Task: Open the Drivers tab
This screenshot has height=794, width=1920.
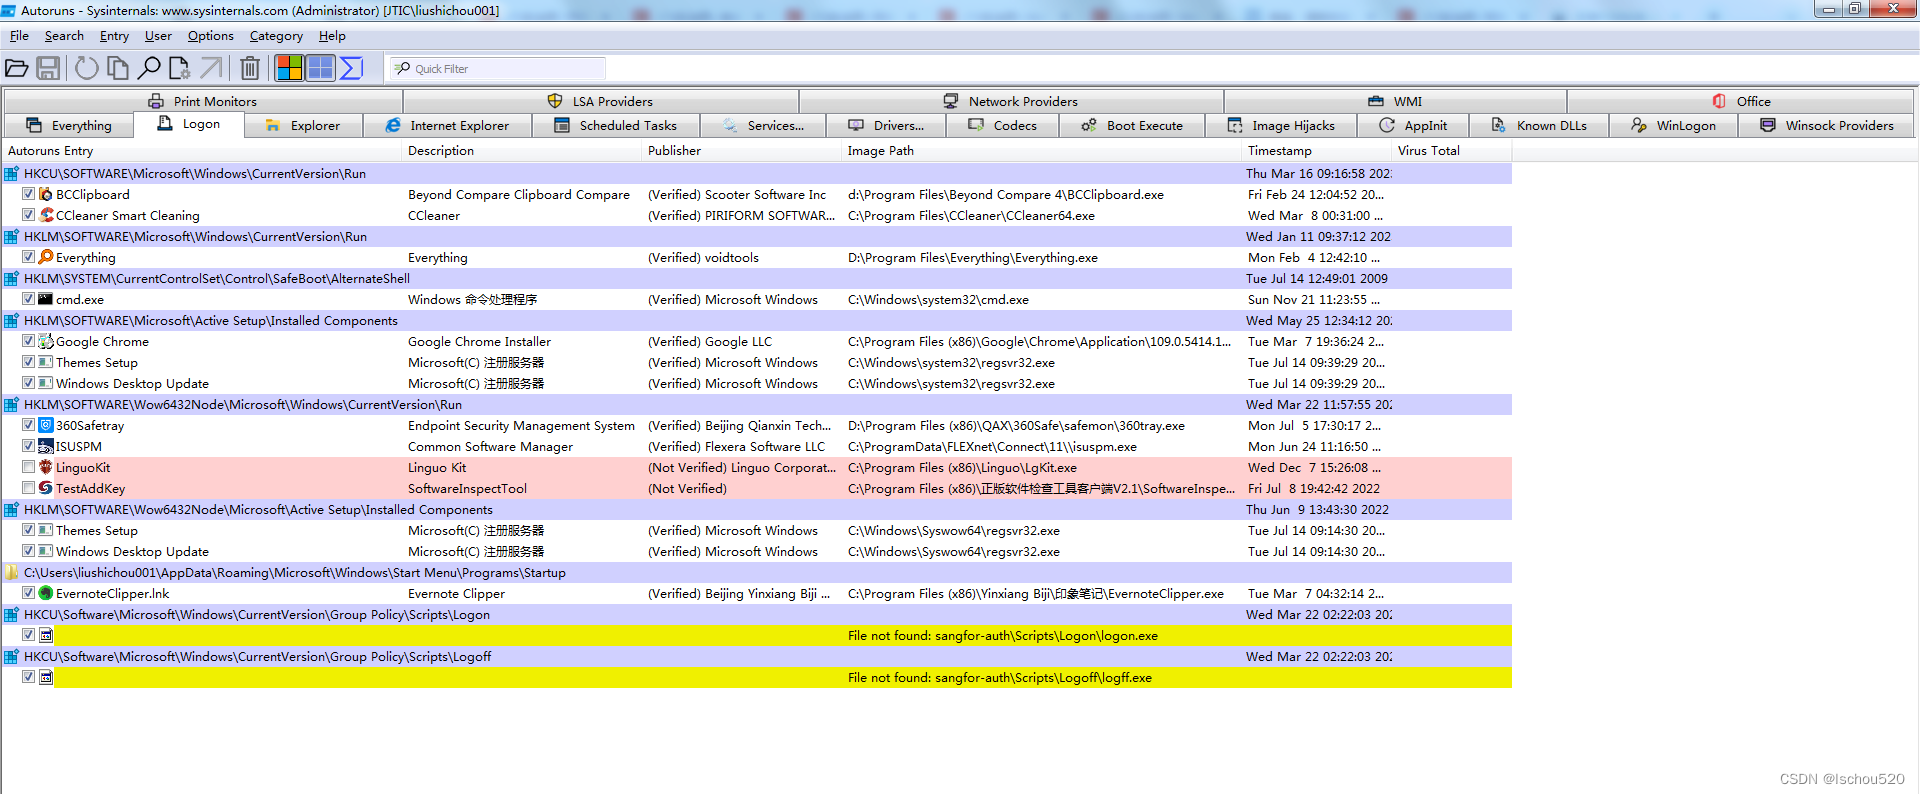Action: [886, 125]
